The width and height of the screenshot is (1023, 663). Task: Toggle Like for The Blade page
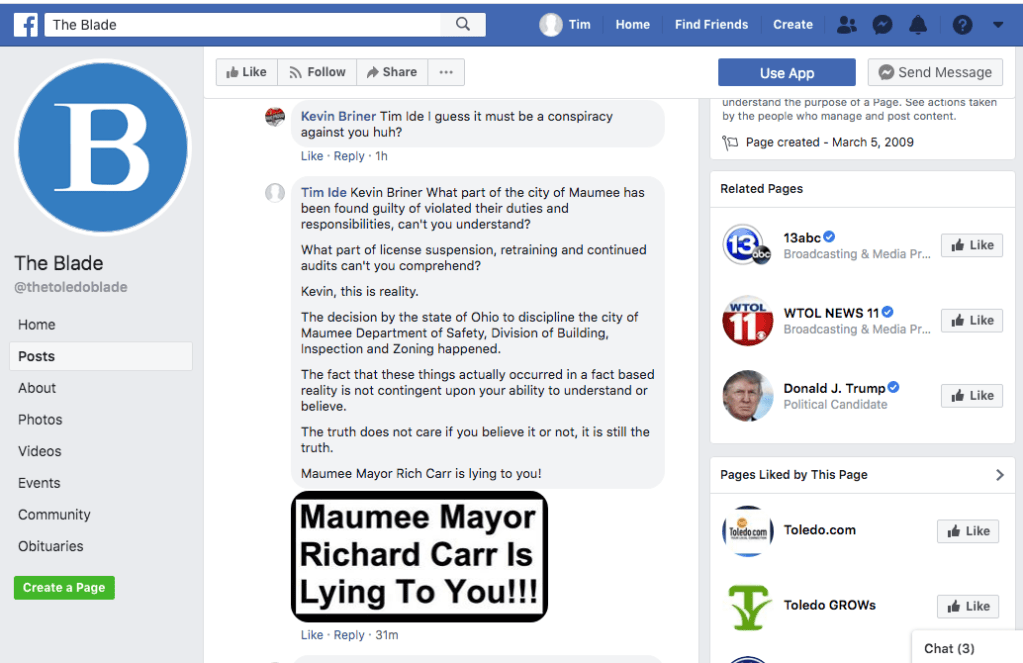click(x=246, y=72)
